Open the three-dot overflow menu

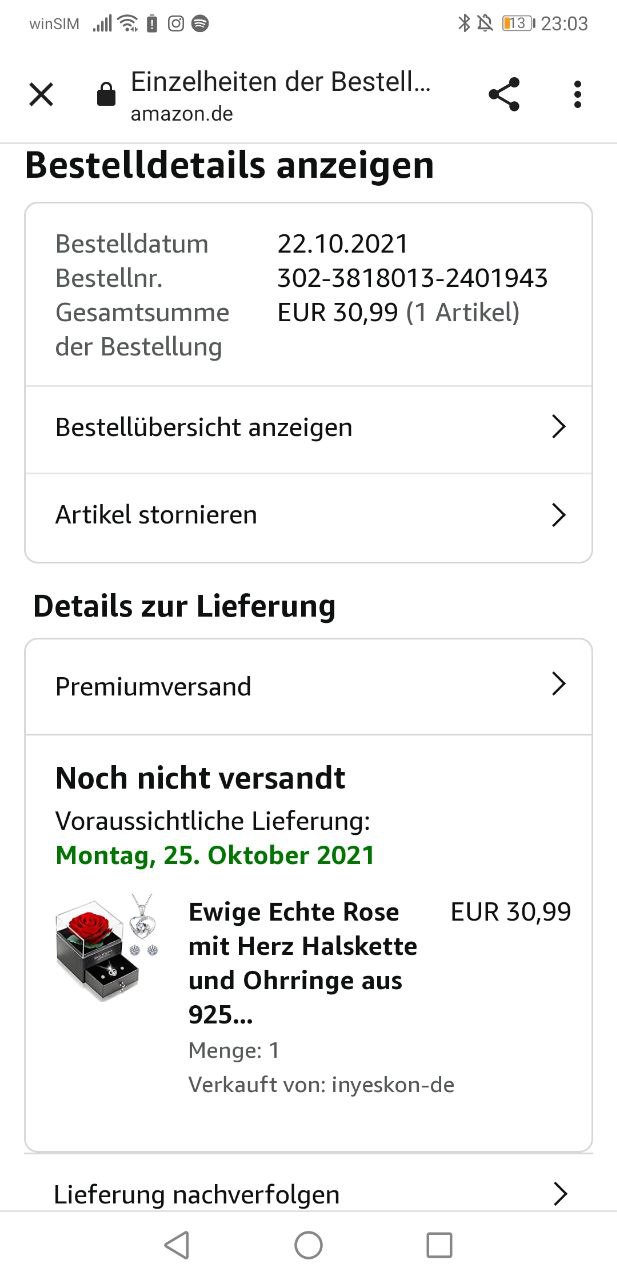coord(577,95)
